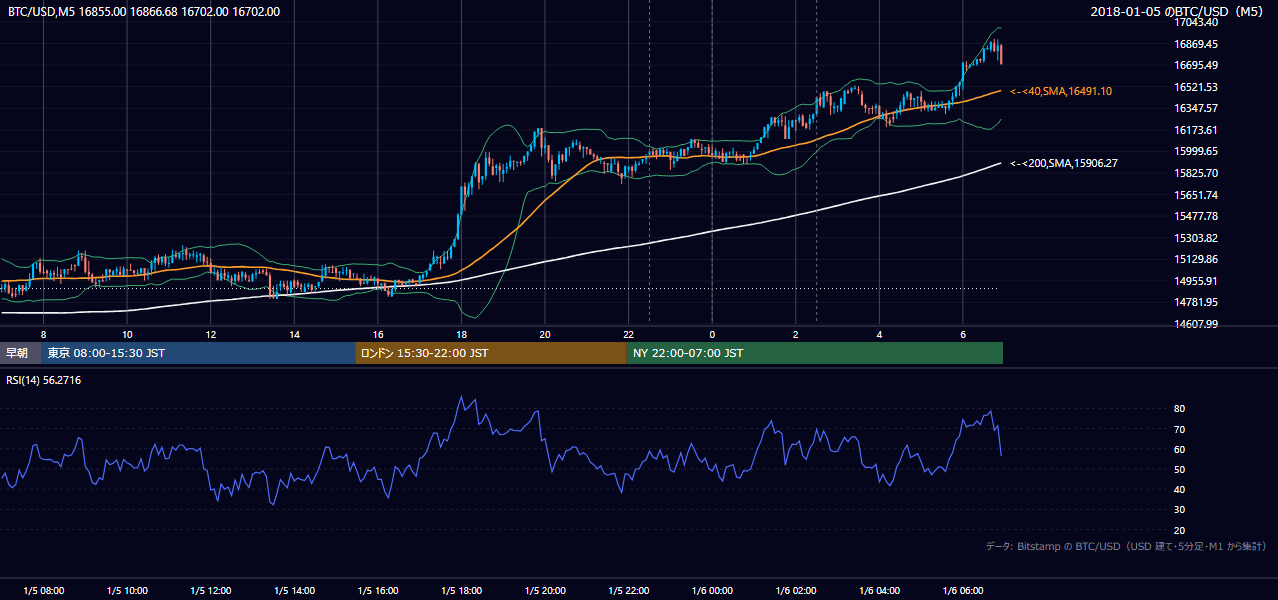Viewport: 1278px width, 600px height.
Task: Click the RSI scale value 20
Action: pyautogui.click(x=1180, y=530)
